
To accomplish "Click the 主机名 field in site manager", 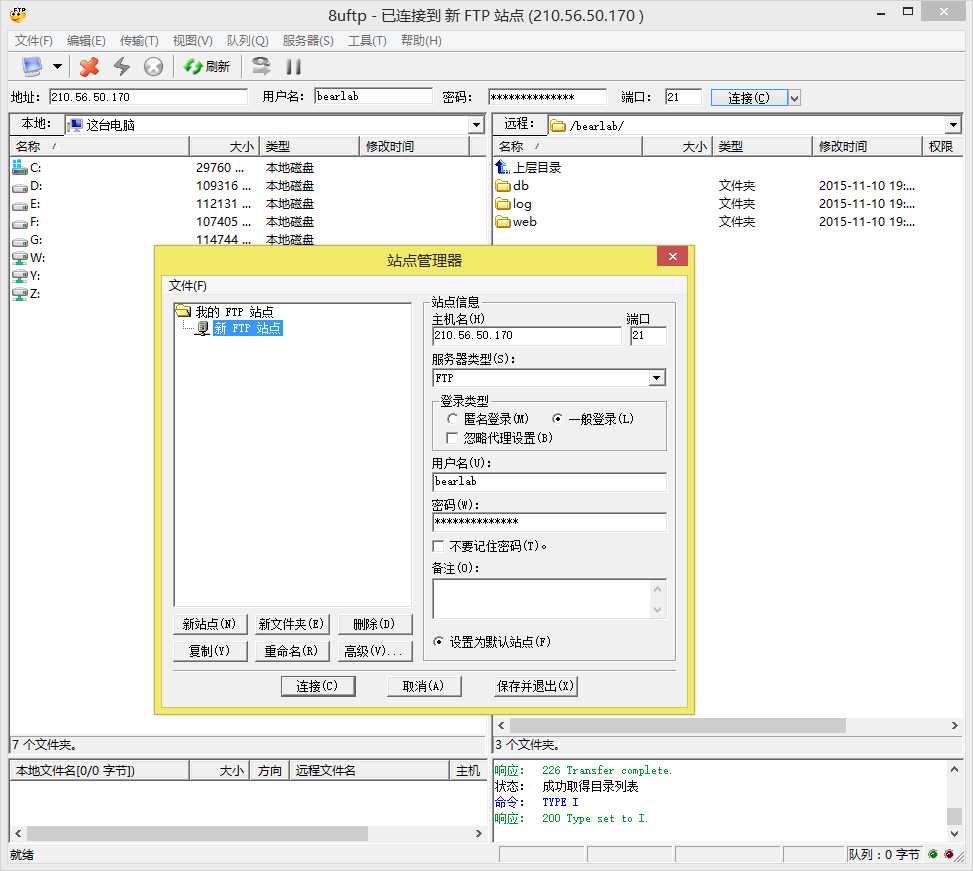I will tap(526, 336).
